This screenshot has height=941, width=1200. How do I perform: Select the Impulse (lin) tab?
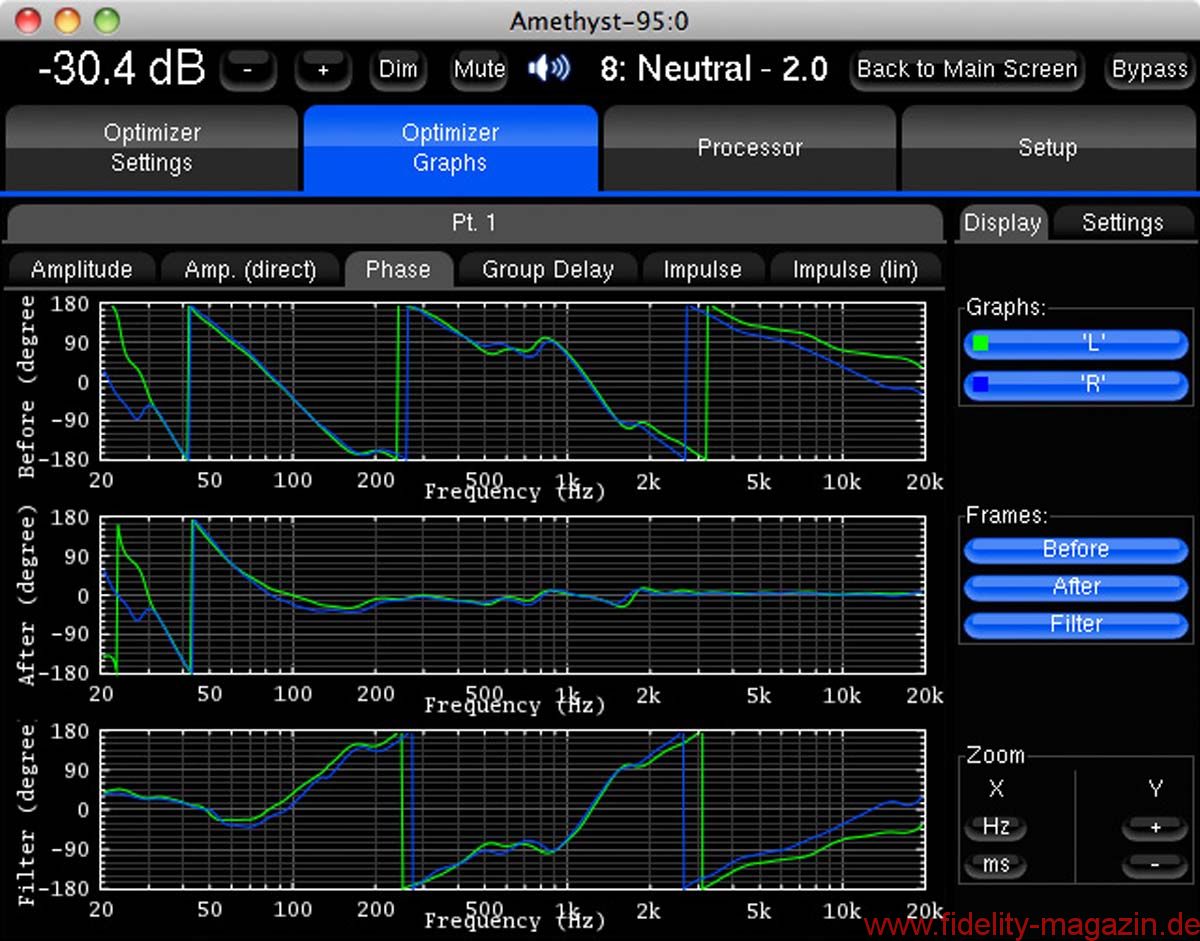pos(854,270)
